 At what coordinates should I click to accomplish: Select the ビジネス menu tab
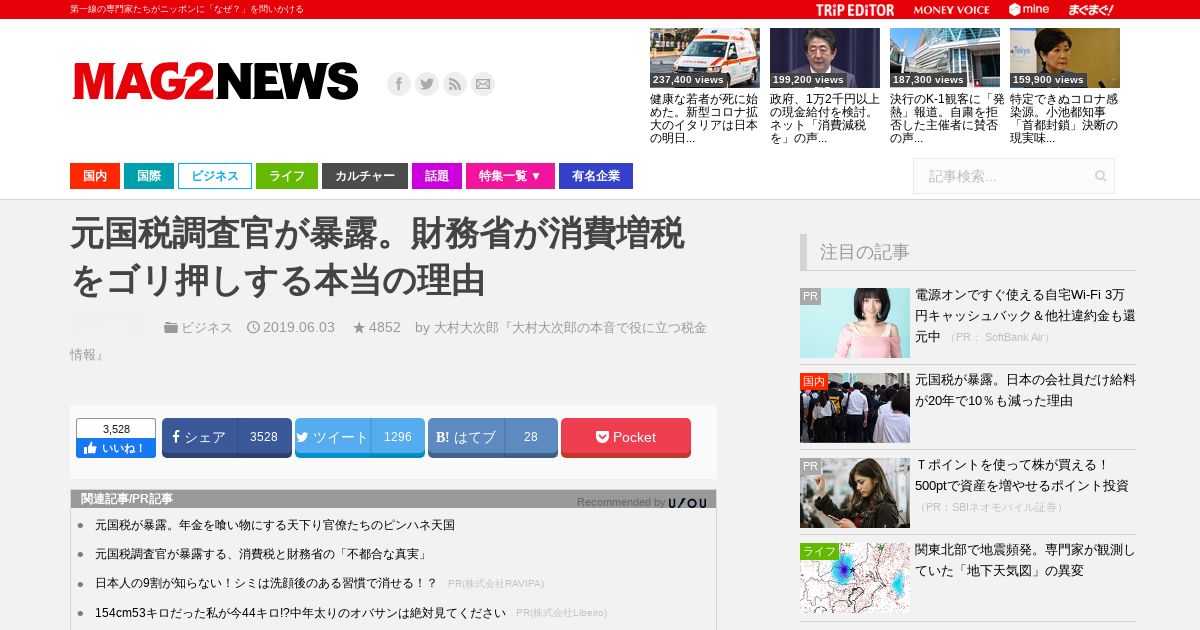215,176
